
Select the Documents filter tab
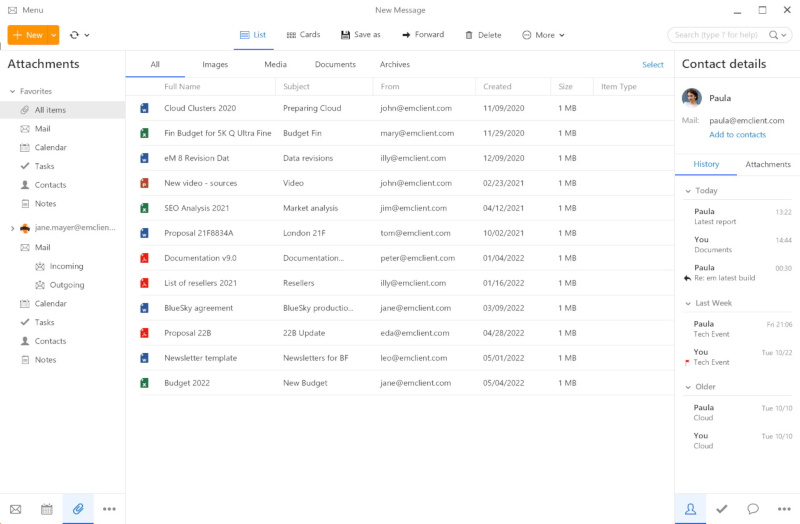pyautogui.click(x=335, y=64)
